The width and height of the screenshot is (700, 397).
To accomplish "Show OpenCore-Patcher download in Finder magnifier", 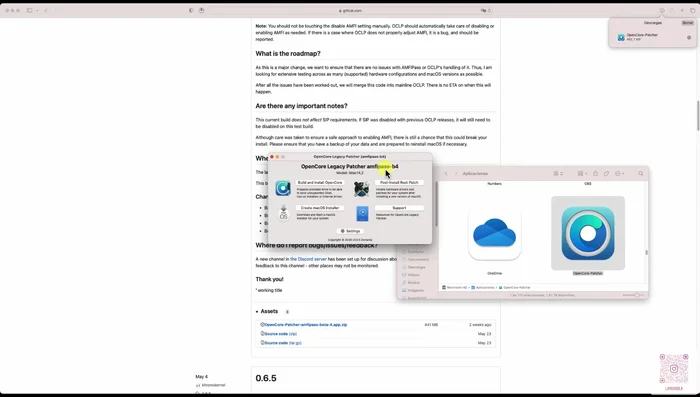I will coord(689,38).
